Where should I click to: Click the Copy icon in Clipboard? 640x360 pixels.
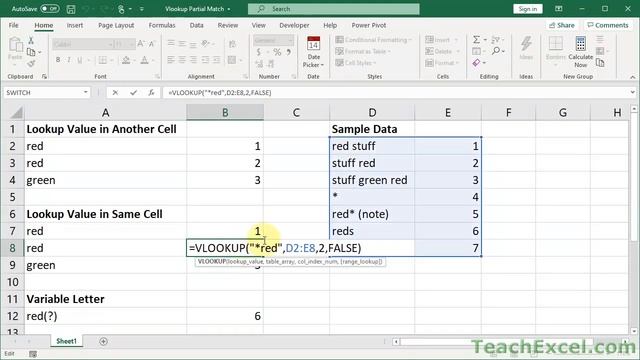31,52
